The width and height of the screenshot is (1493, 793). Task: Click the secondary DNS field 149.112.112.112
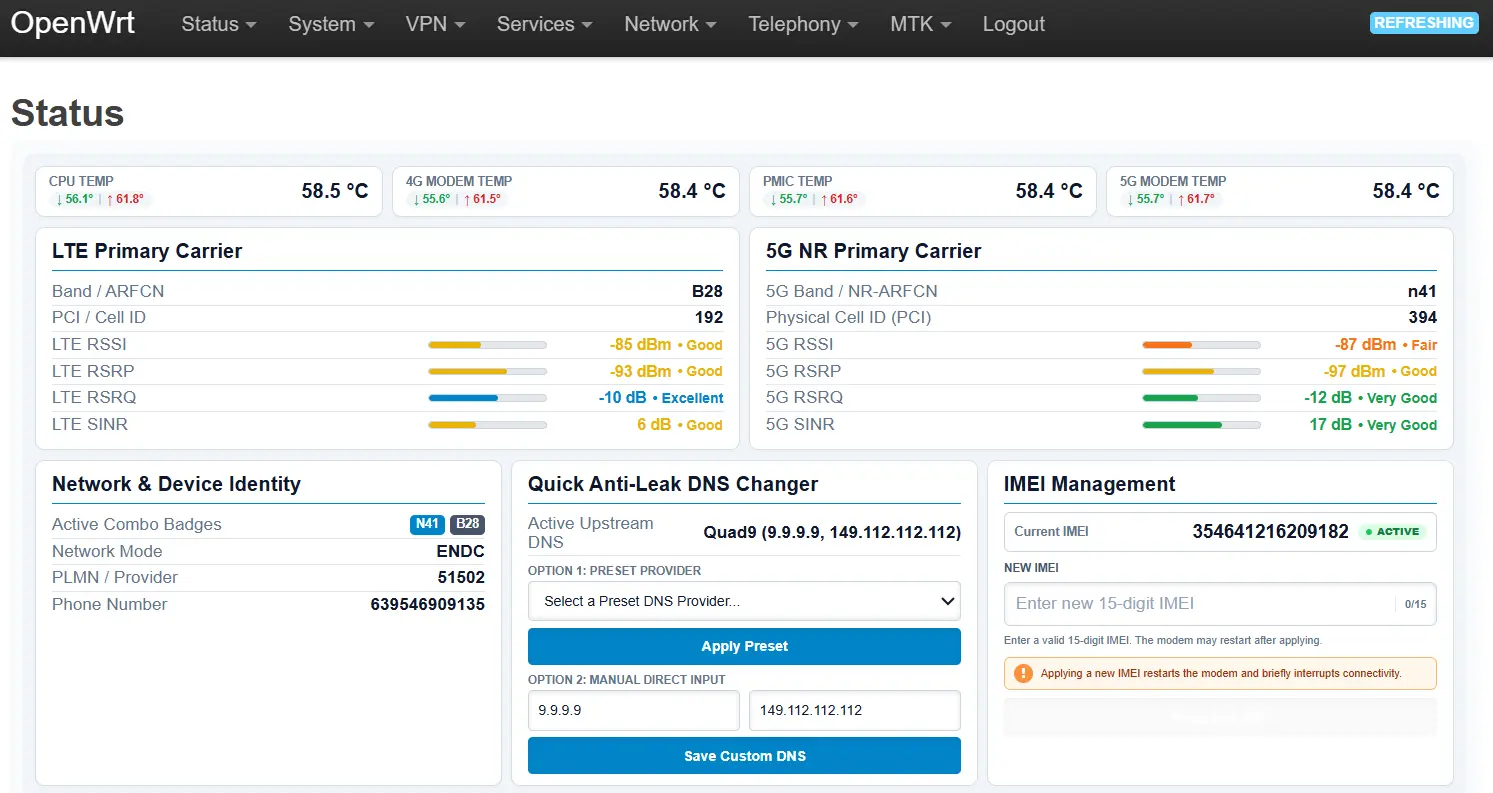click(x=855, y=710)
